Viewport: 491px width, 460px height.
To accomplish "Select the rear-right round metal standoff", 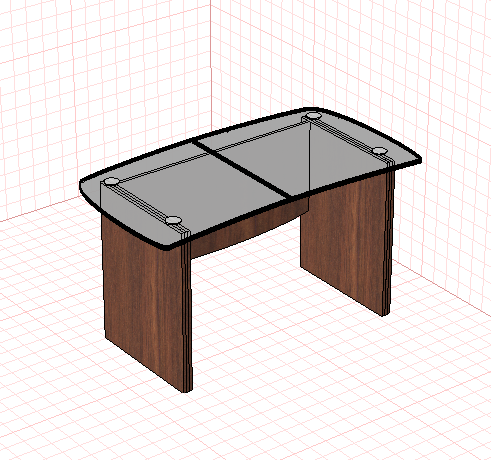I will pyautogui.click(x=313, y=116).
